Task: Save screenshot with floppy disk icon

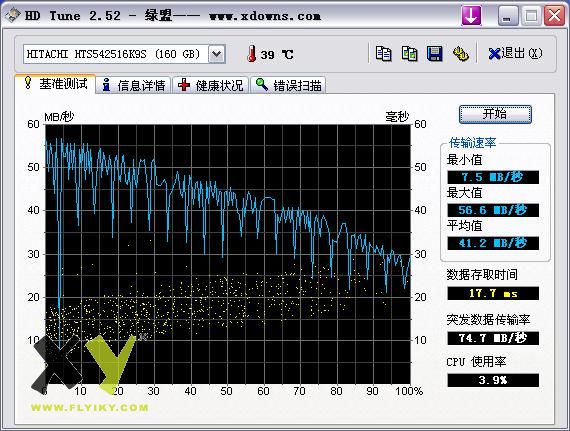Action: (434, 54)
